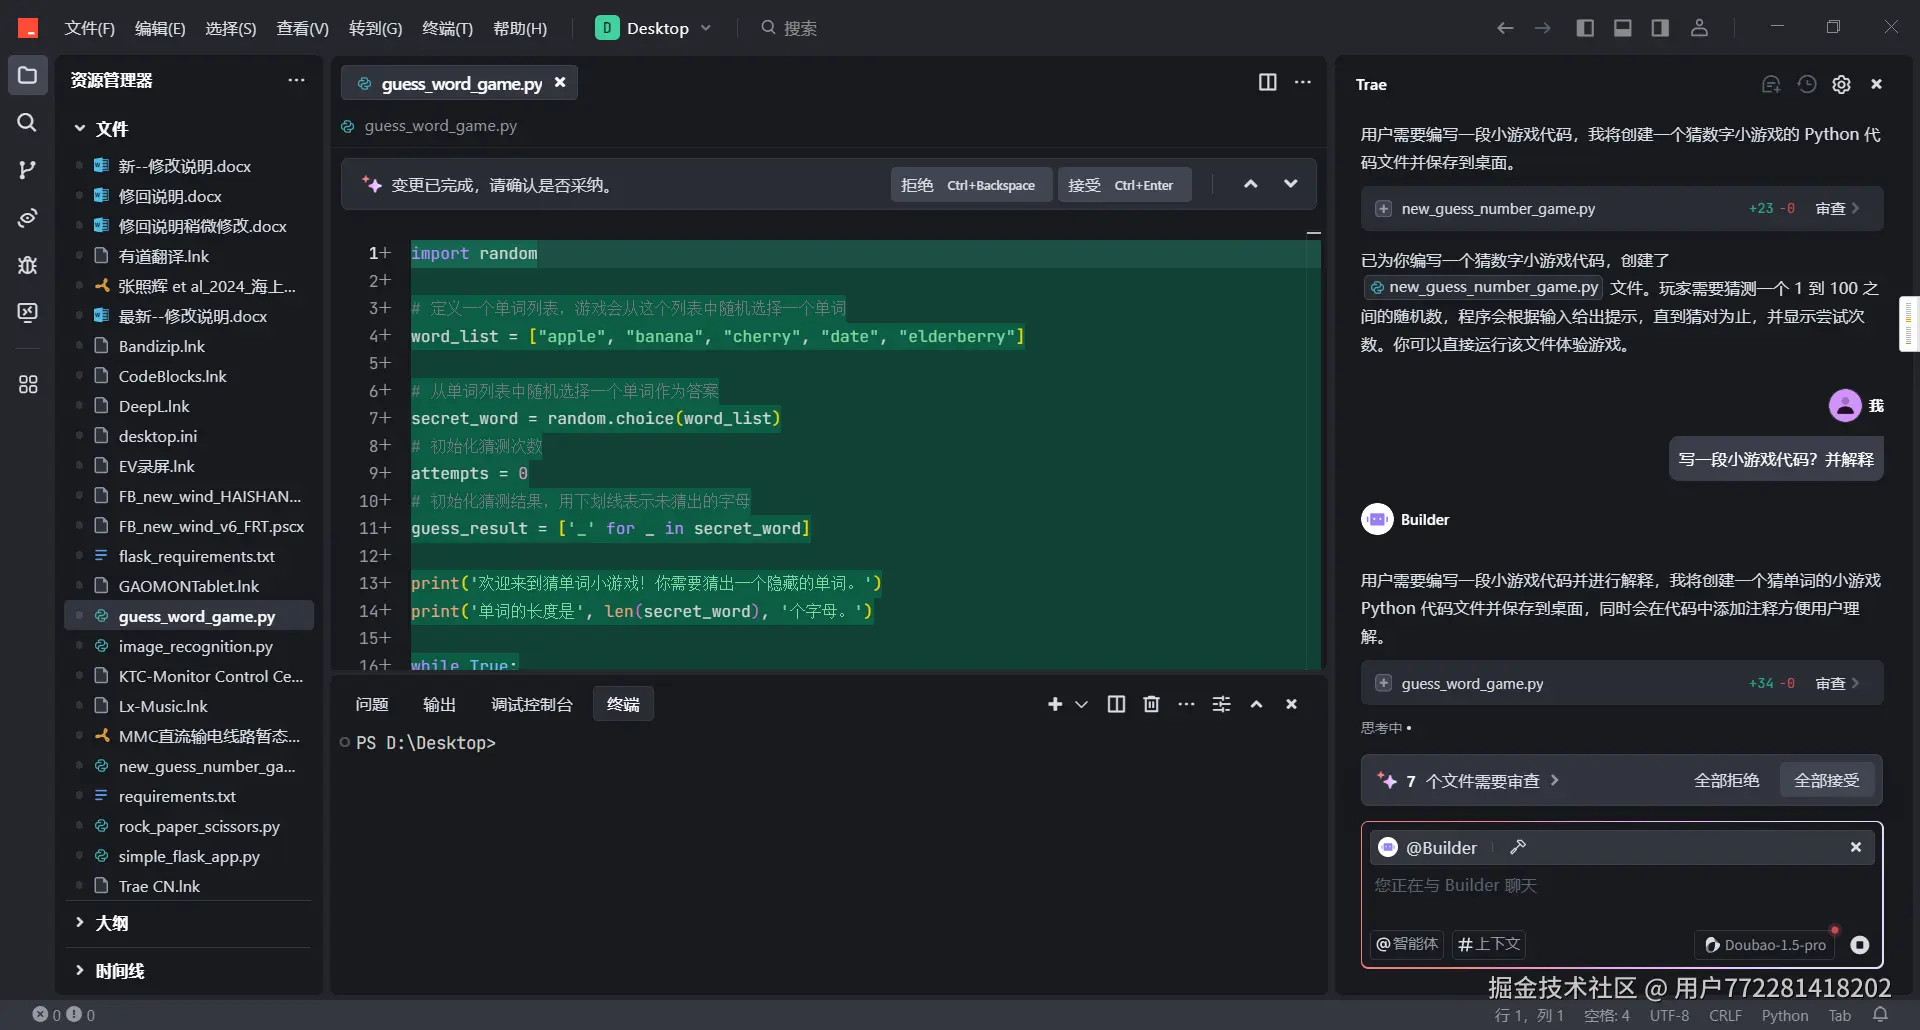Click the magic wand icon beside @Builder
The width and height of the screenshot is (1920, 1030).
pos(1518,847)
